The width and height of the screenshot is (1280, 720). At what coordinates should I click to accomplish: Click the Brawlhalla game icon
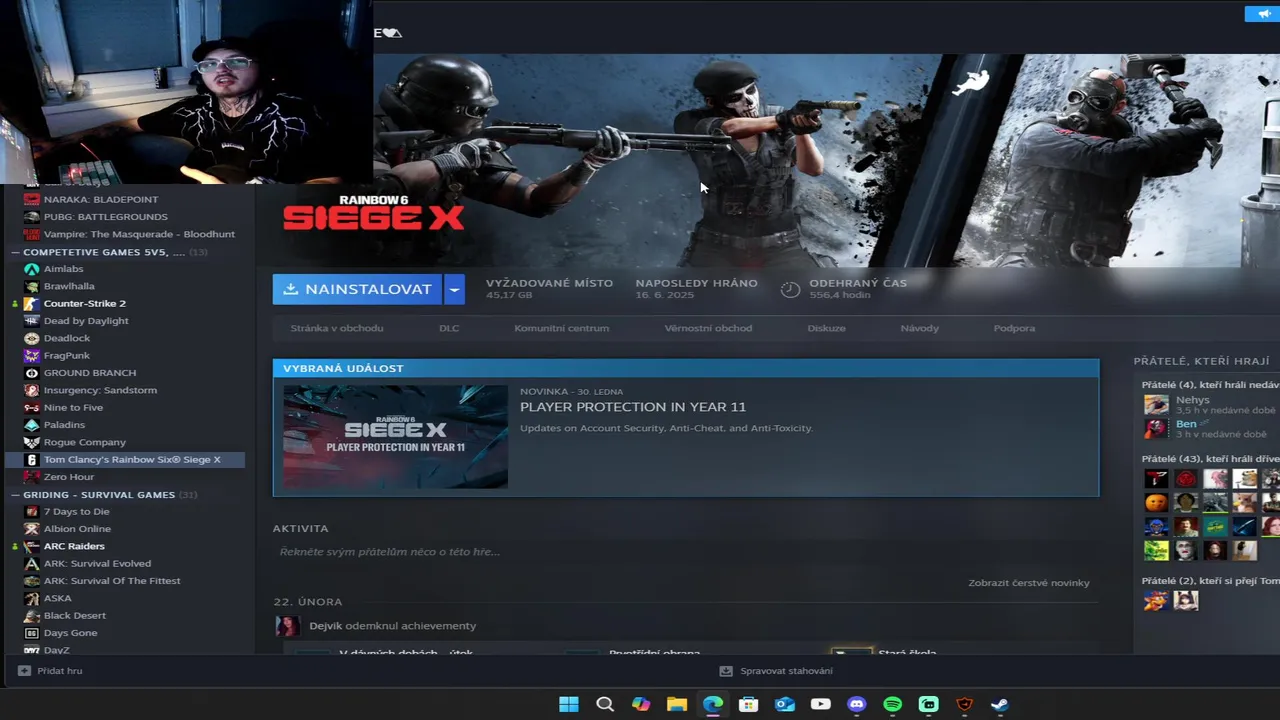[32, 286]
